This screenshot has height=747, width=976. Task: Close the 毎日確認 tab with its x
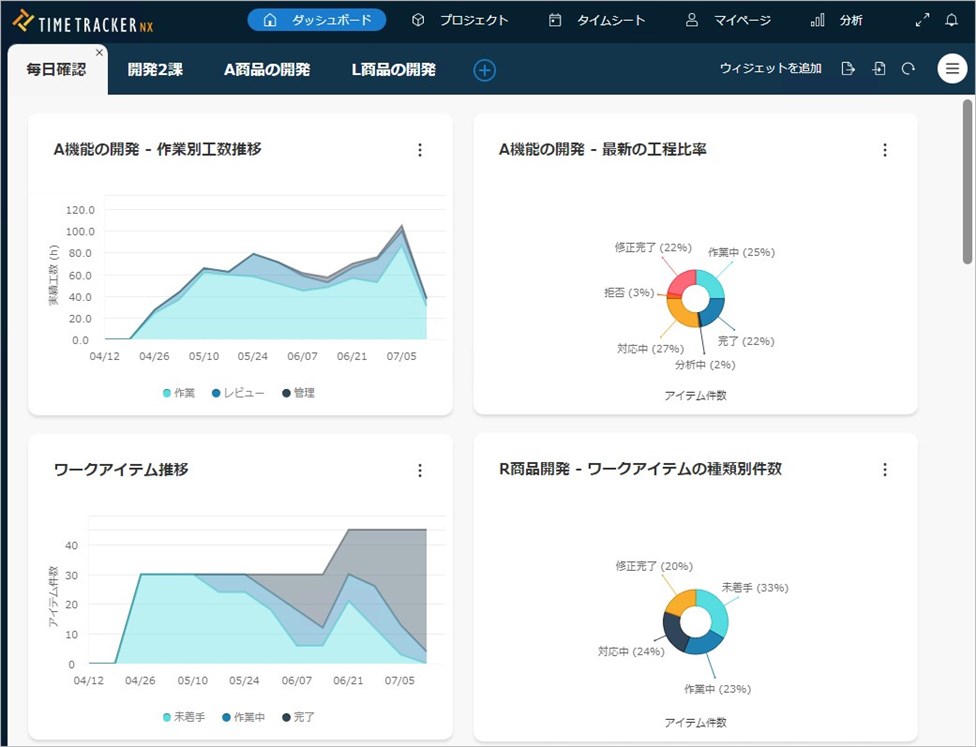tap(99, 52)
